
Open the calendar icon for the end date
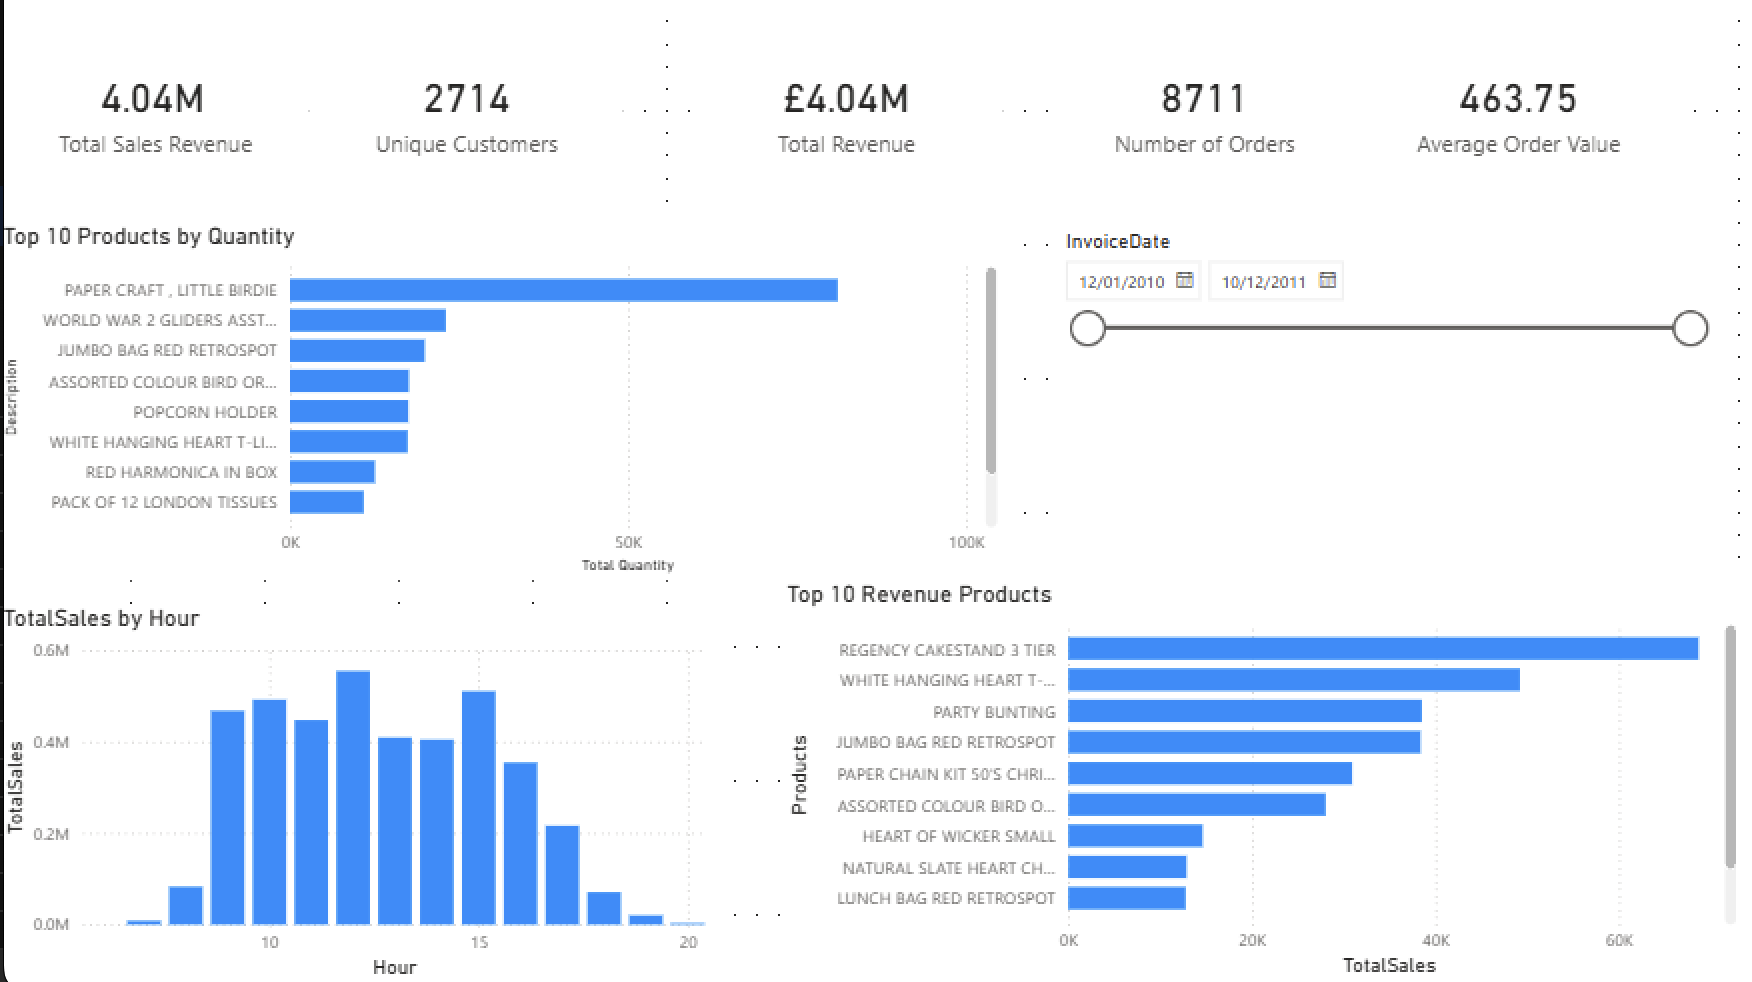(1328, 282)
